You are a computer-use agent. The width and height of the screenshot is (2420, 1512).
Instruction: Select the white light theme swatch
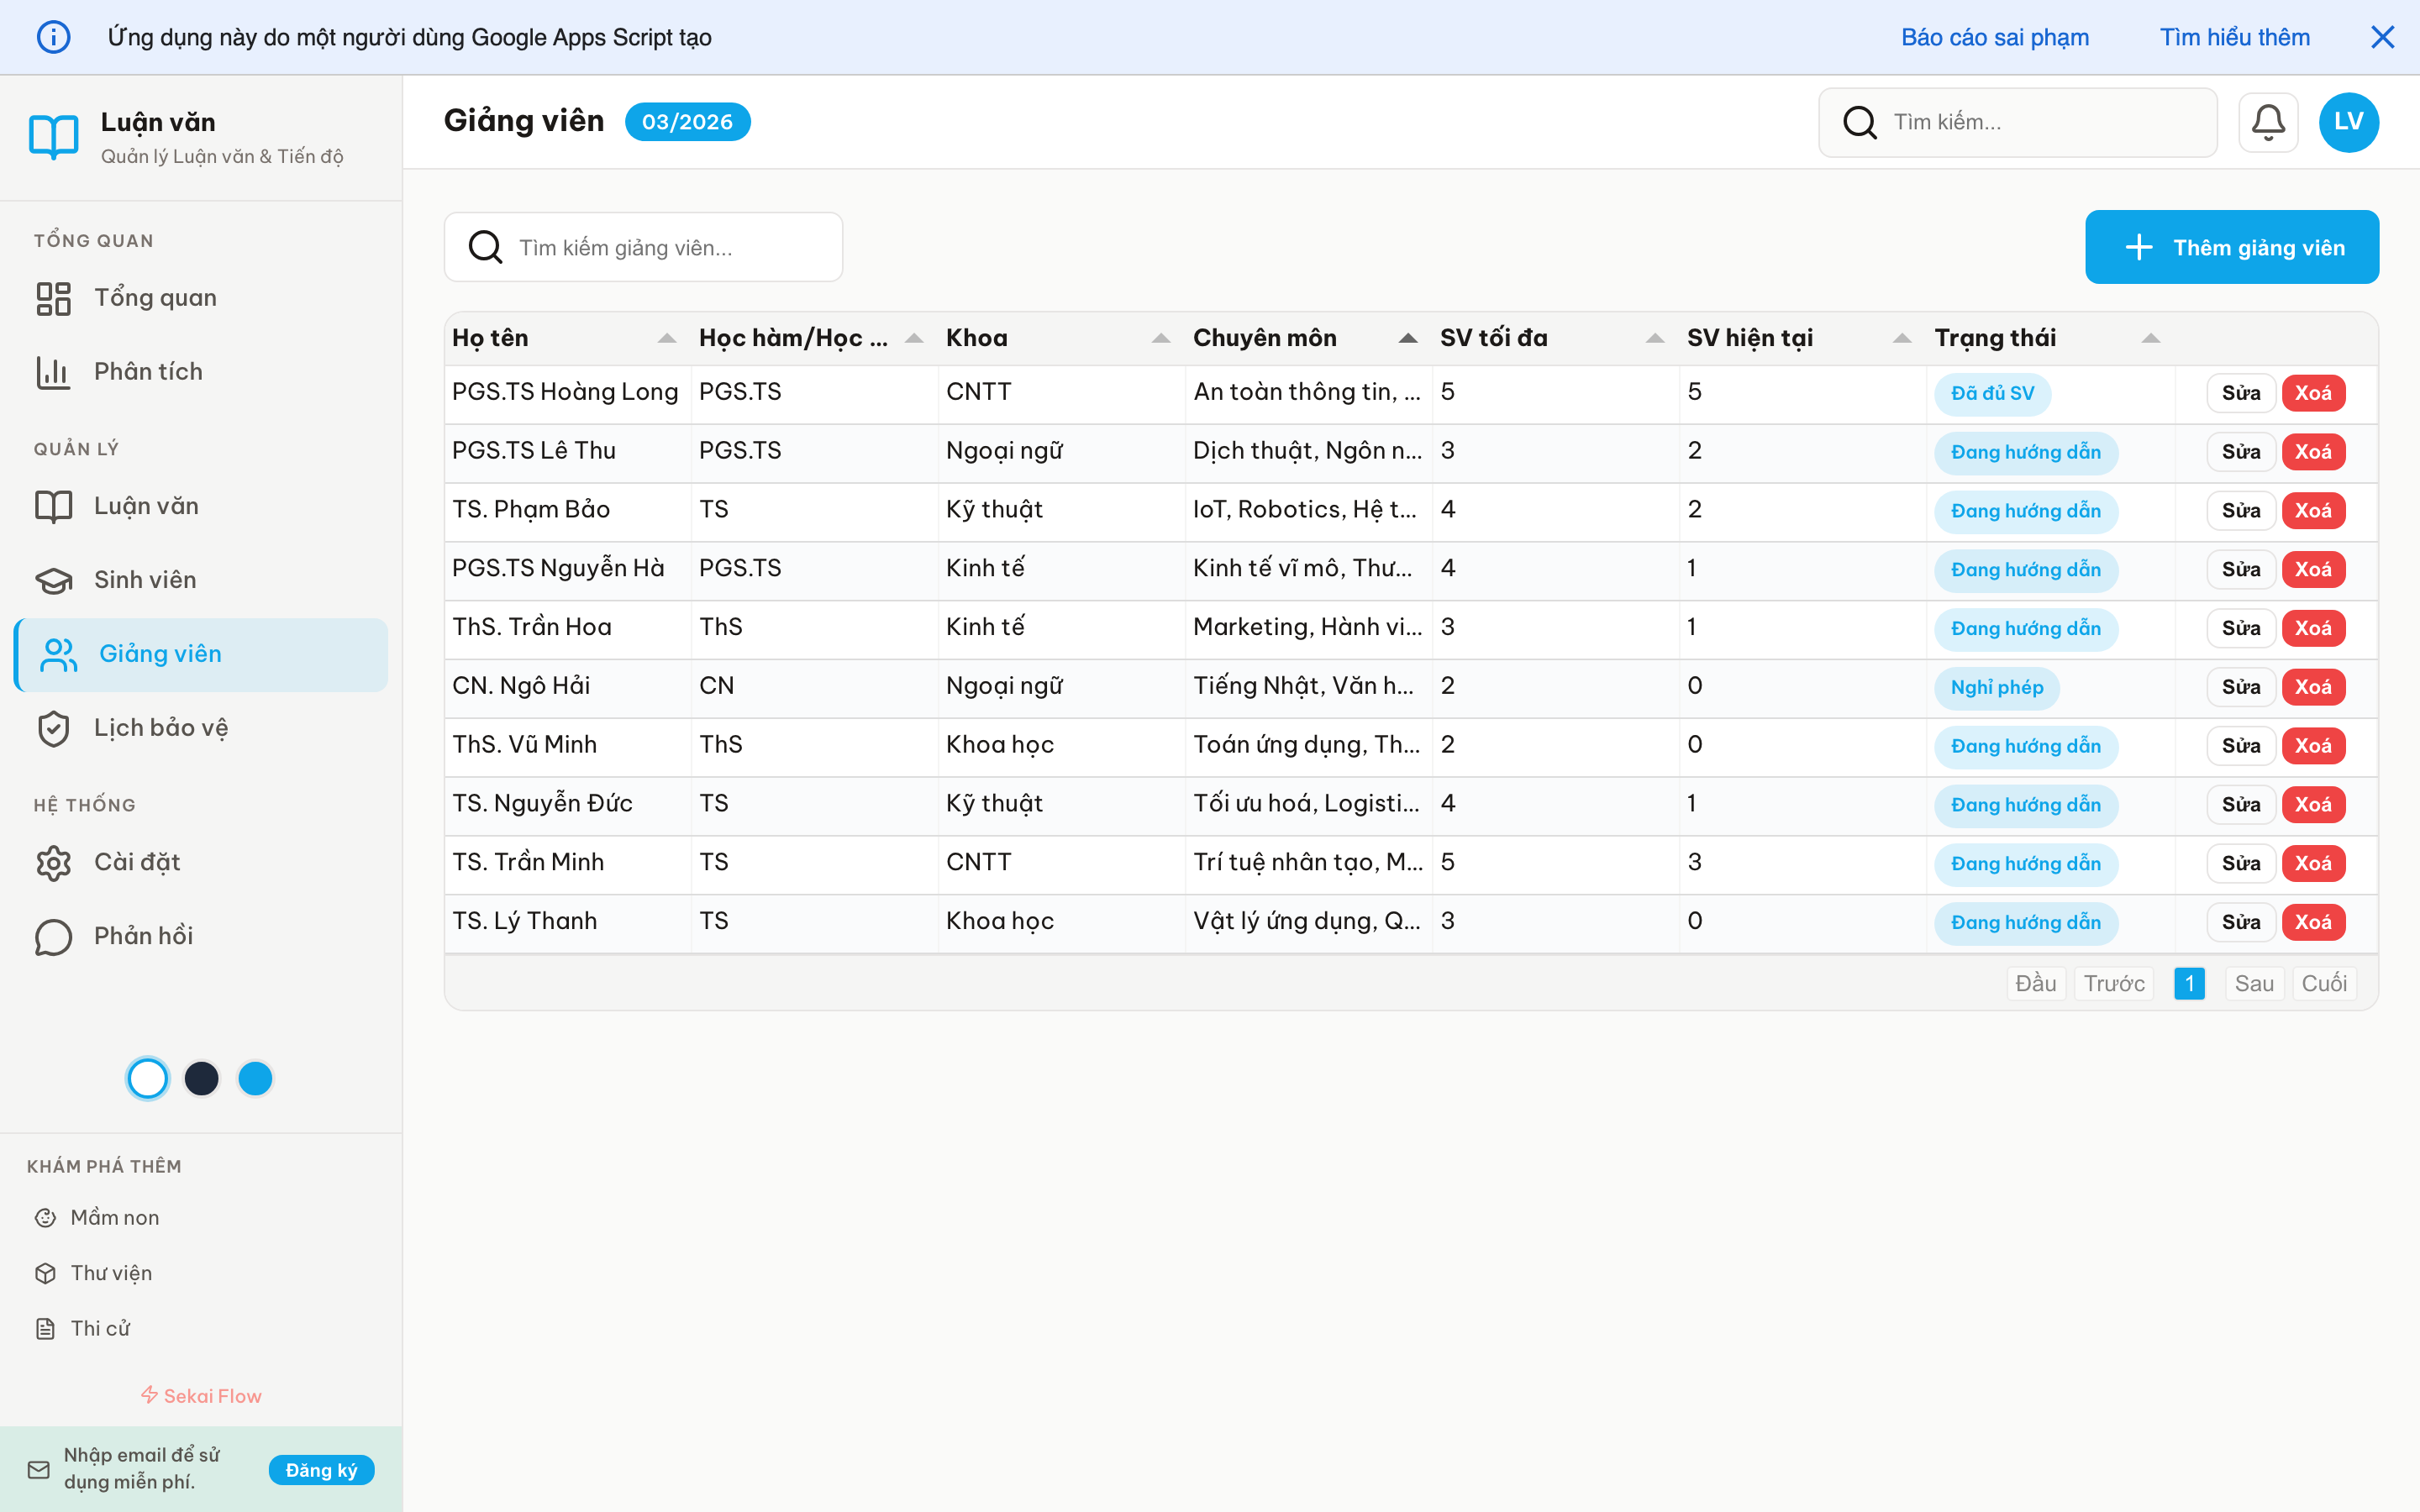(x=148, y=1078)
